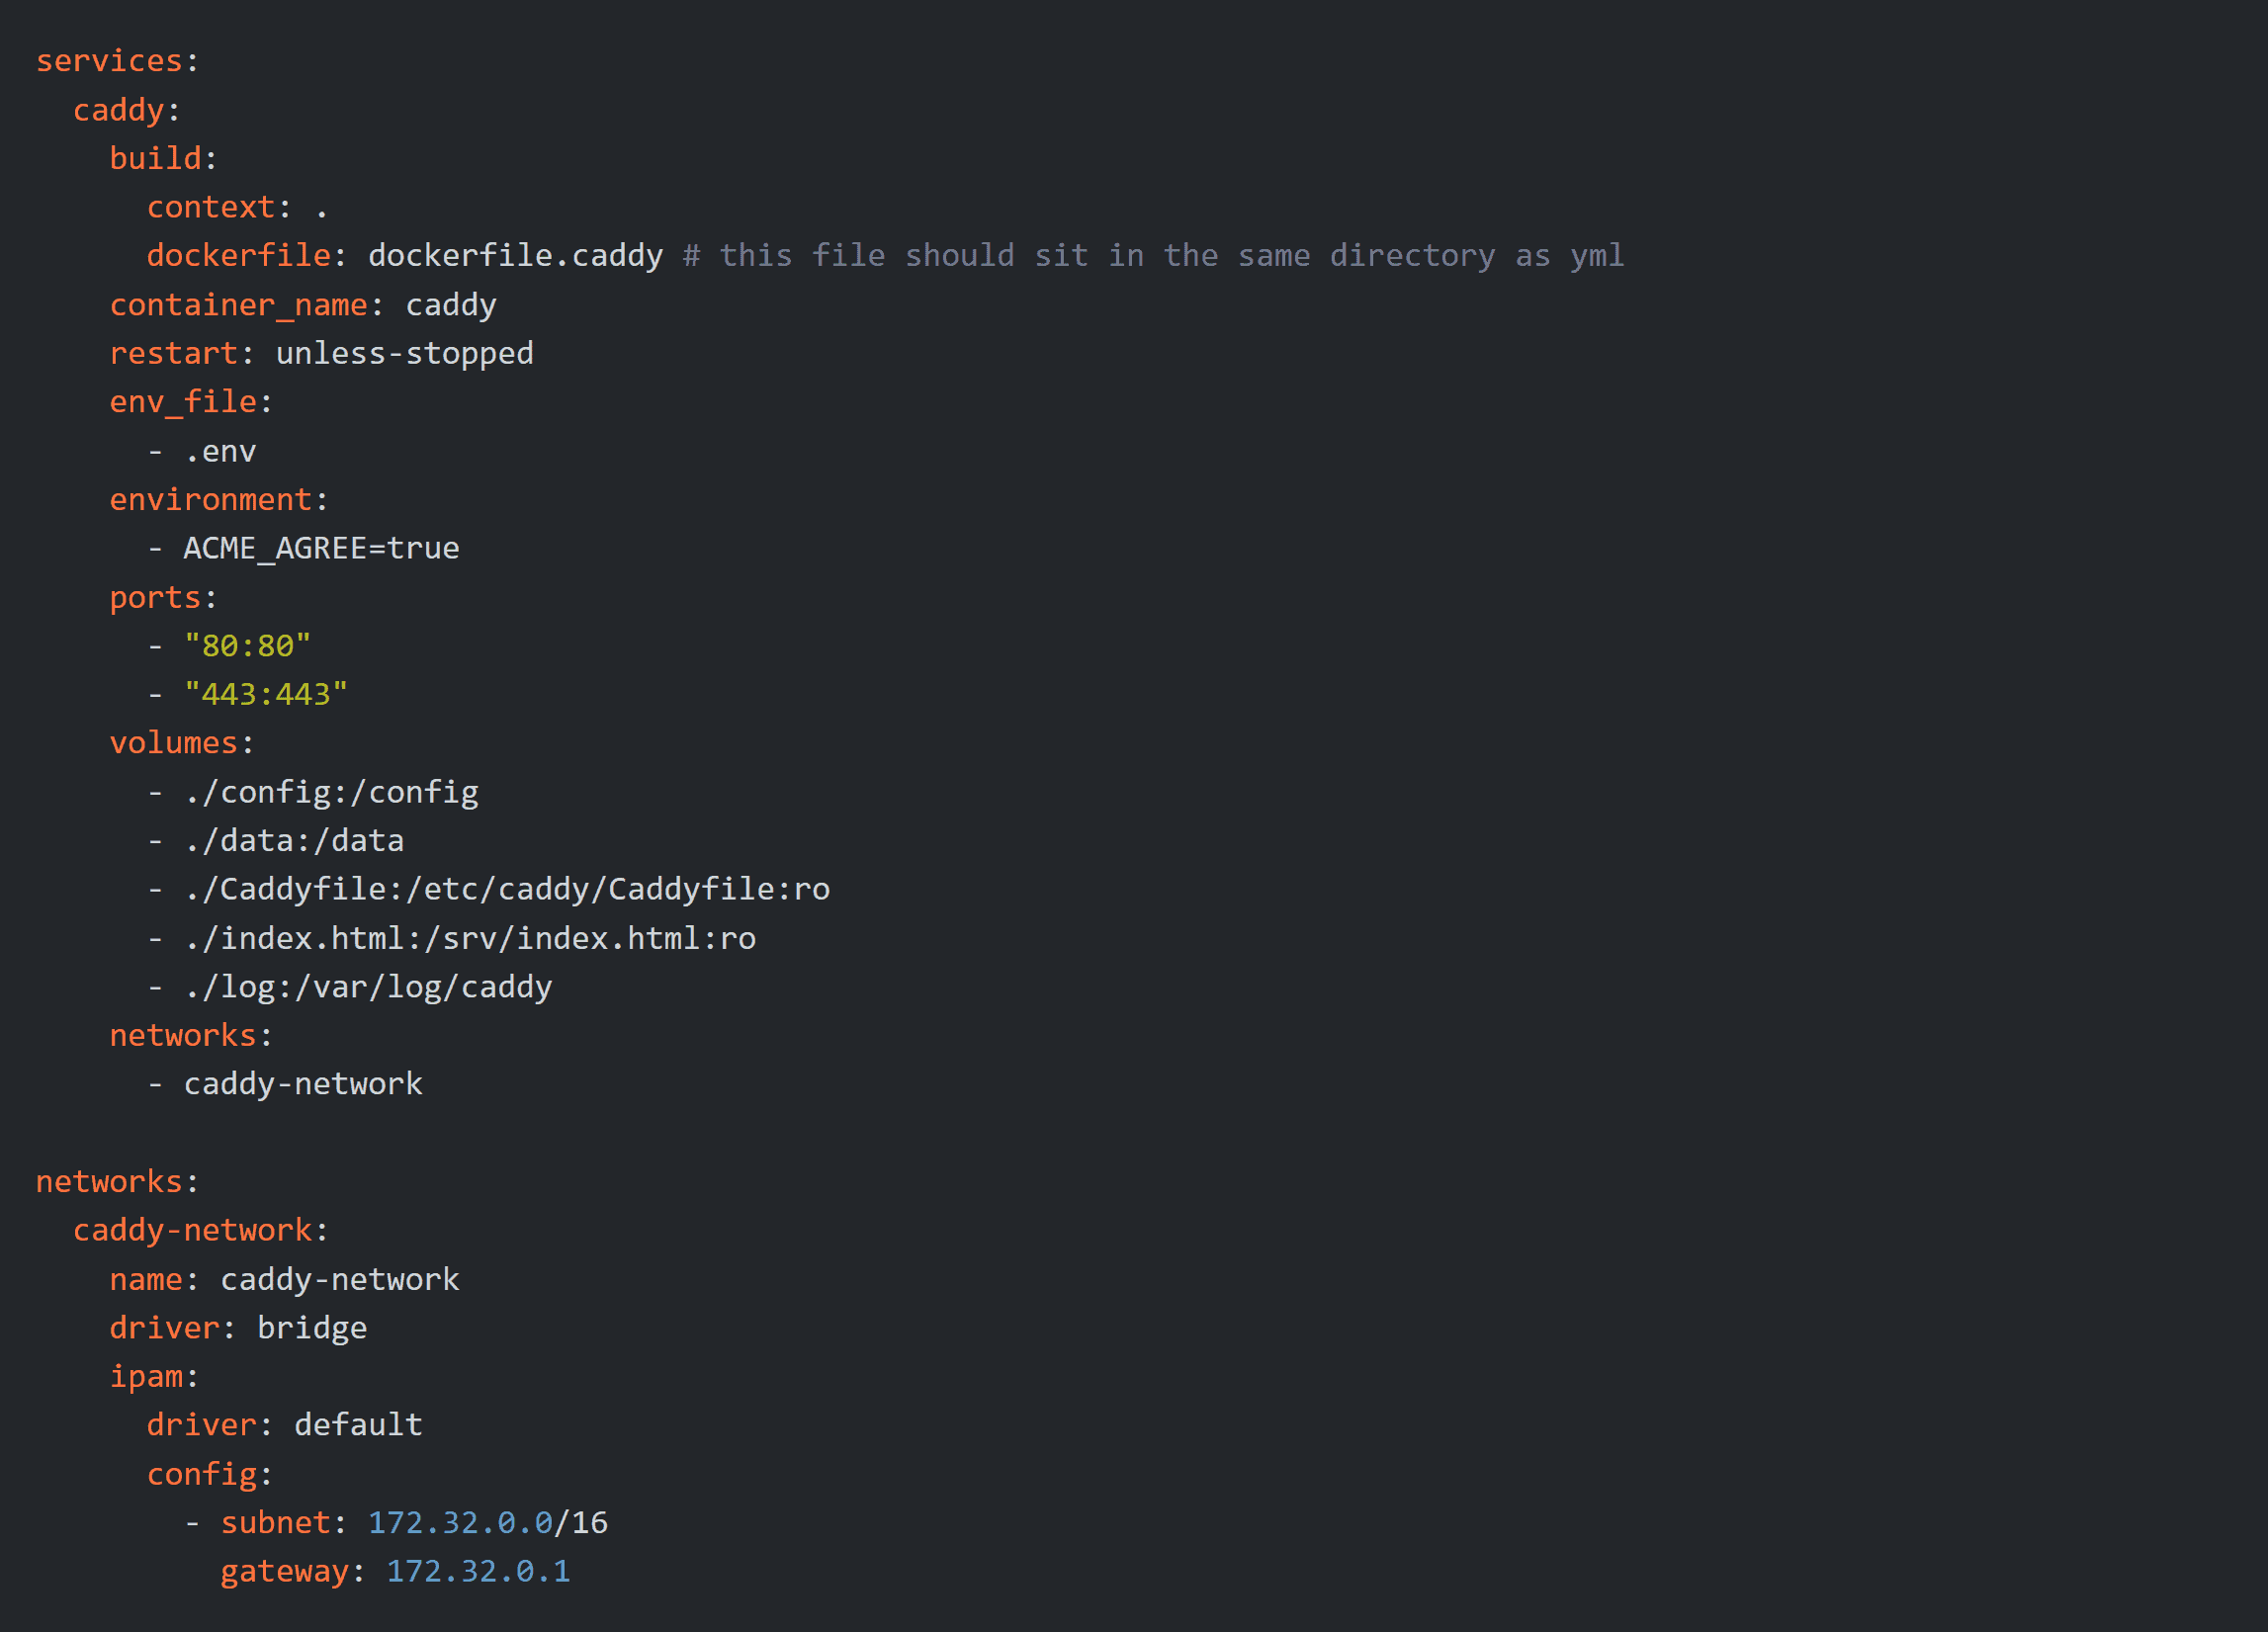Click the 'ACME_AGREE=true' environment entry
Image resolution: width=2268 pixels, height=1632 pixels.
click(321, 548)
